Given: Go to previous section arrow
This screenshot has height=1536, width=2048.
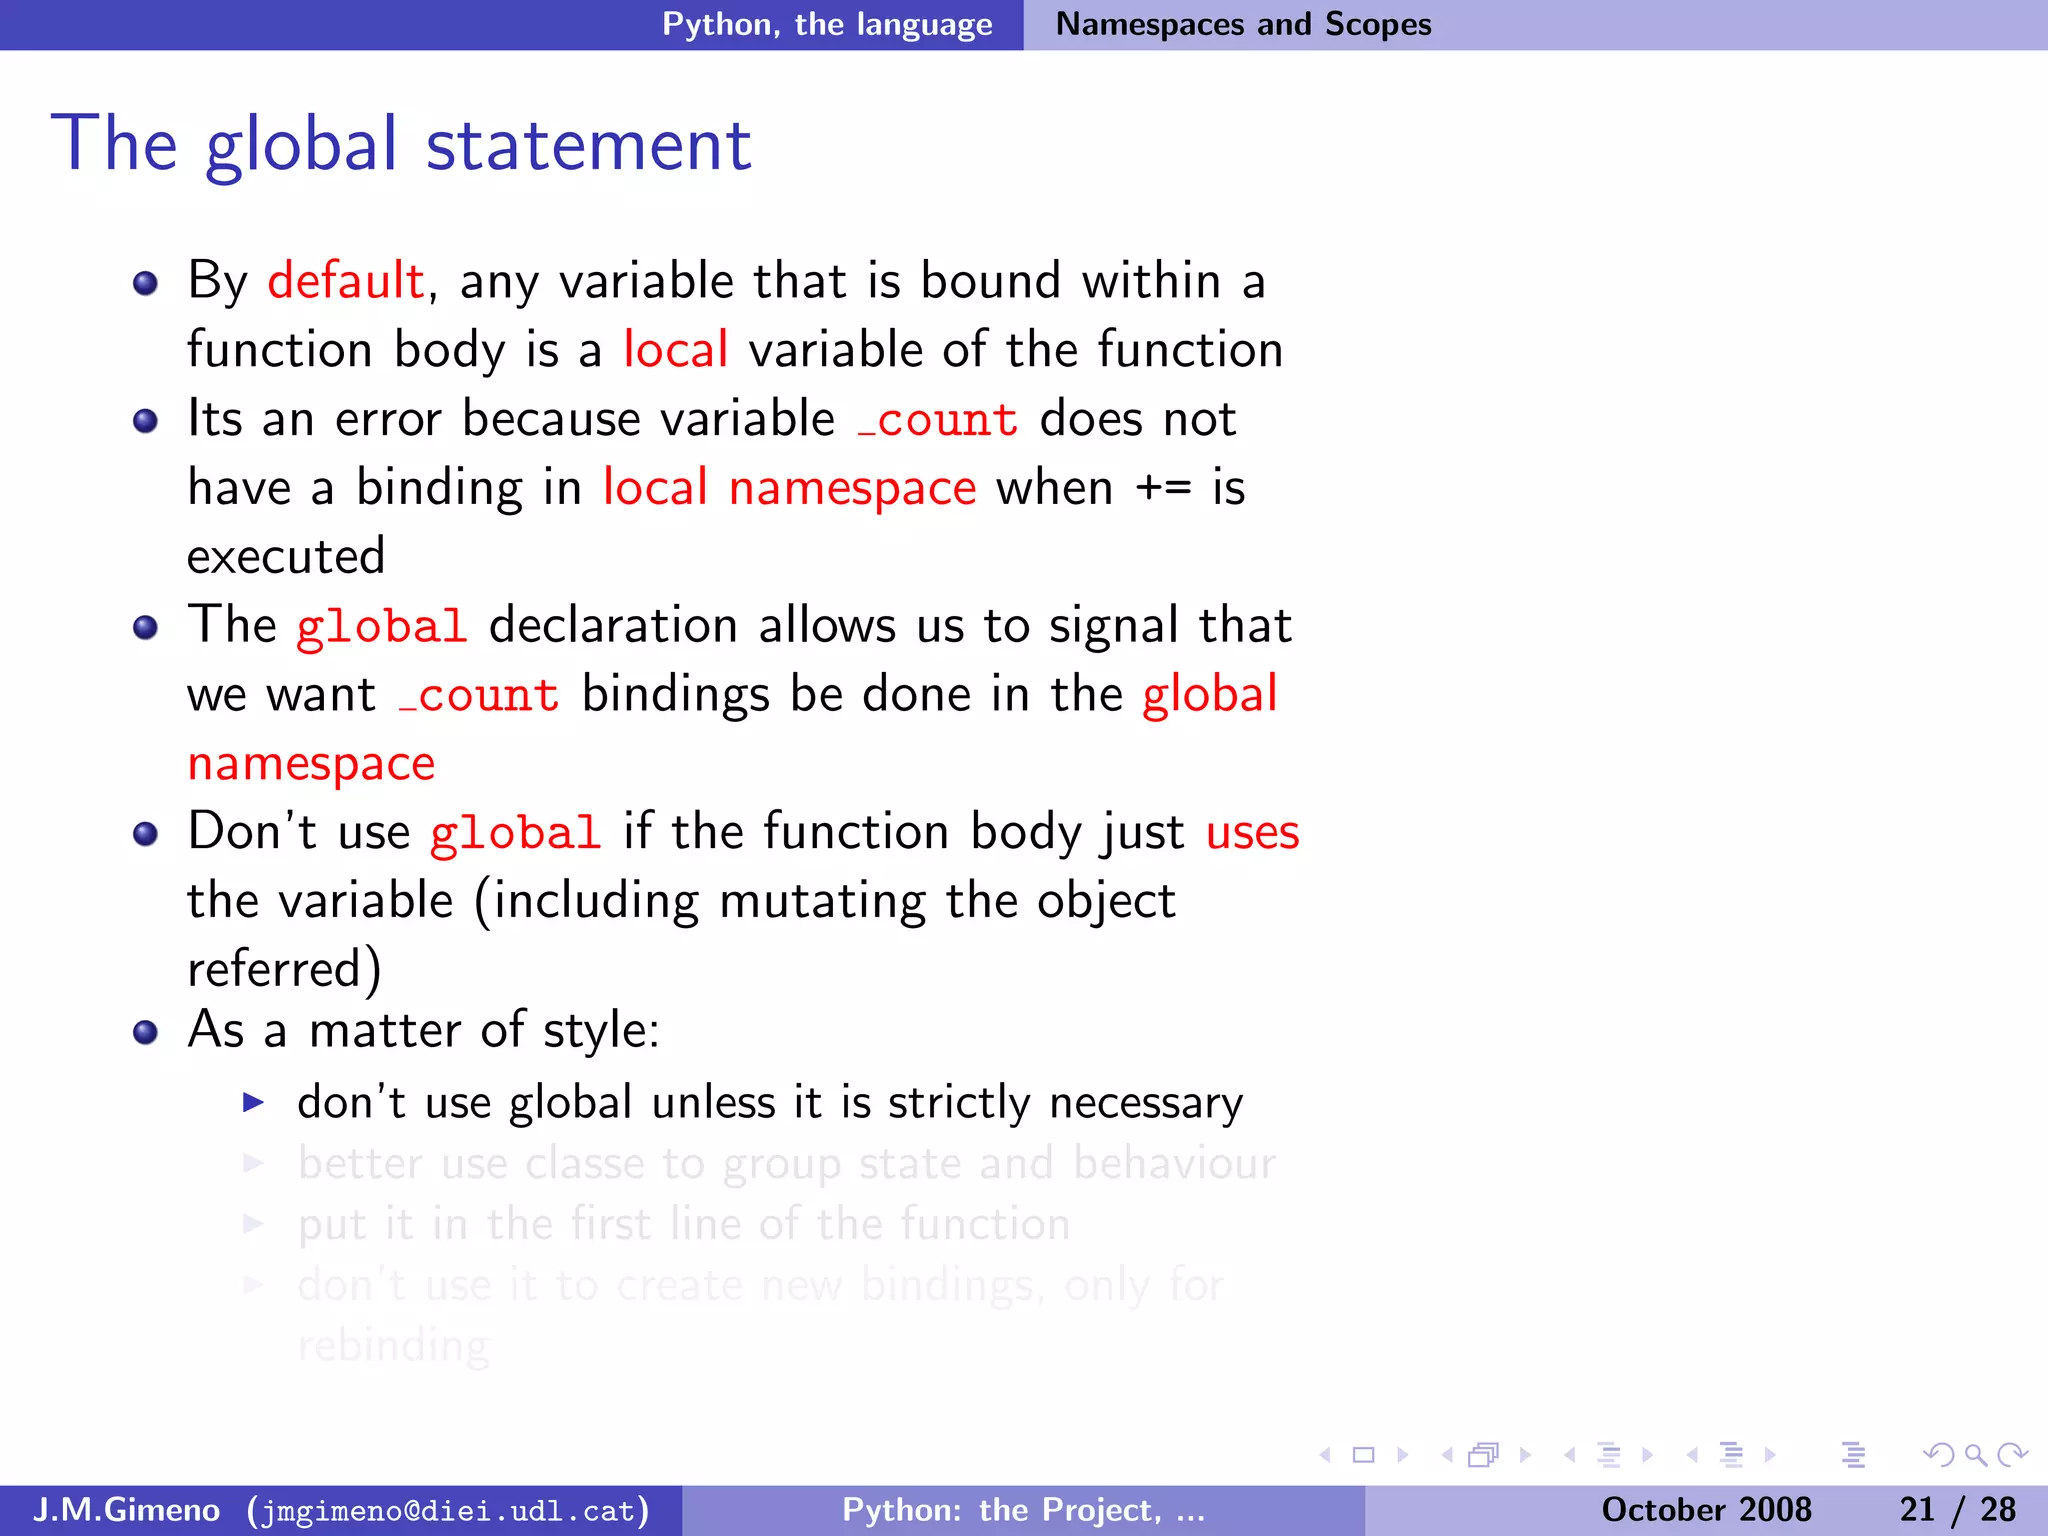Looking at the screenshot, I should (1692, 1455).
